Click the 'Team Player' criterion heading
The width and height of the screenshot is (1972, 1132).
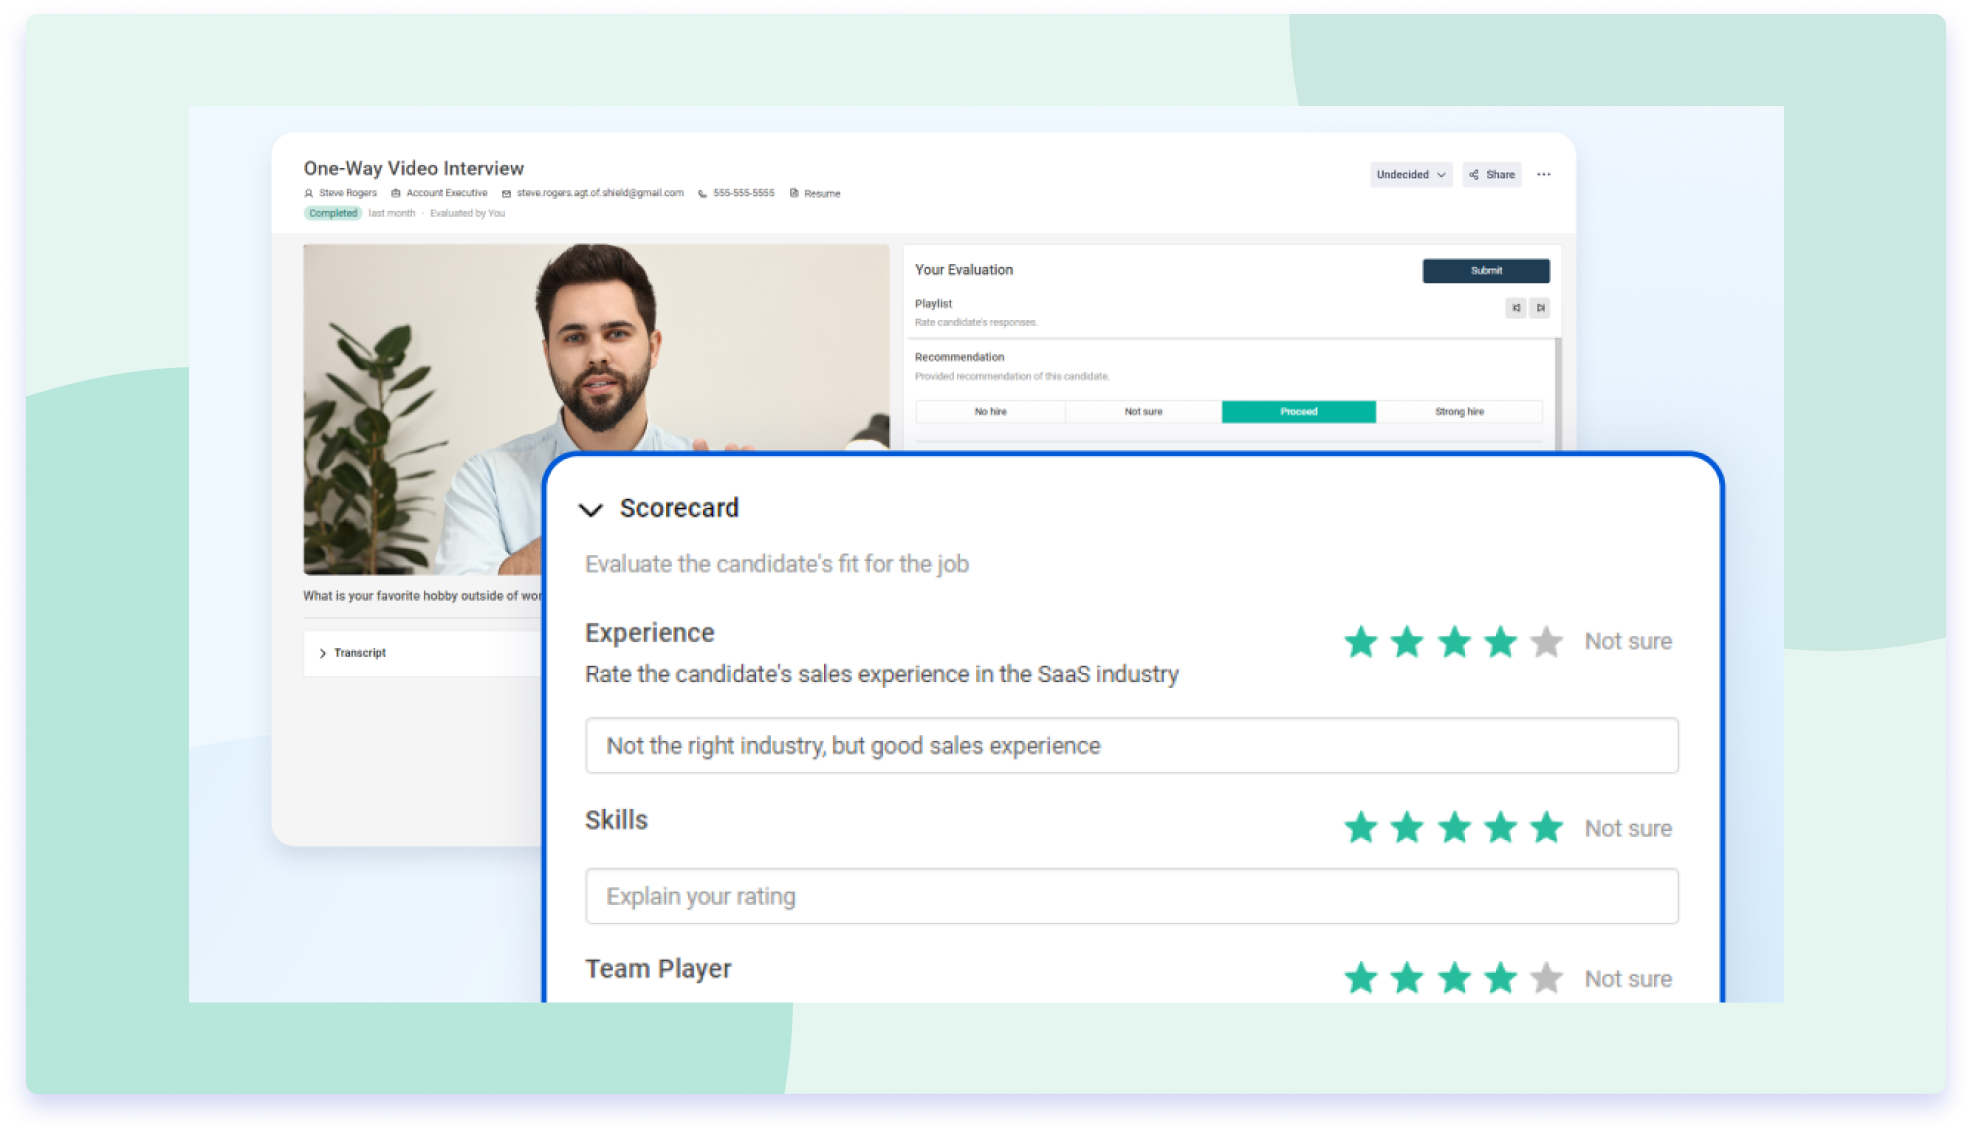658,969
